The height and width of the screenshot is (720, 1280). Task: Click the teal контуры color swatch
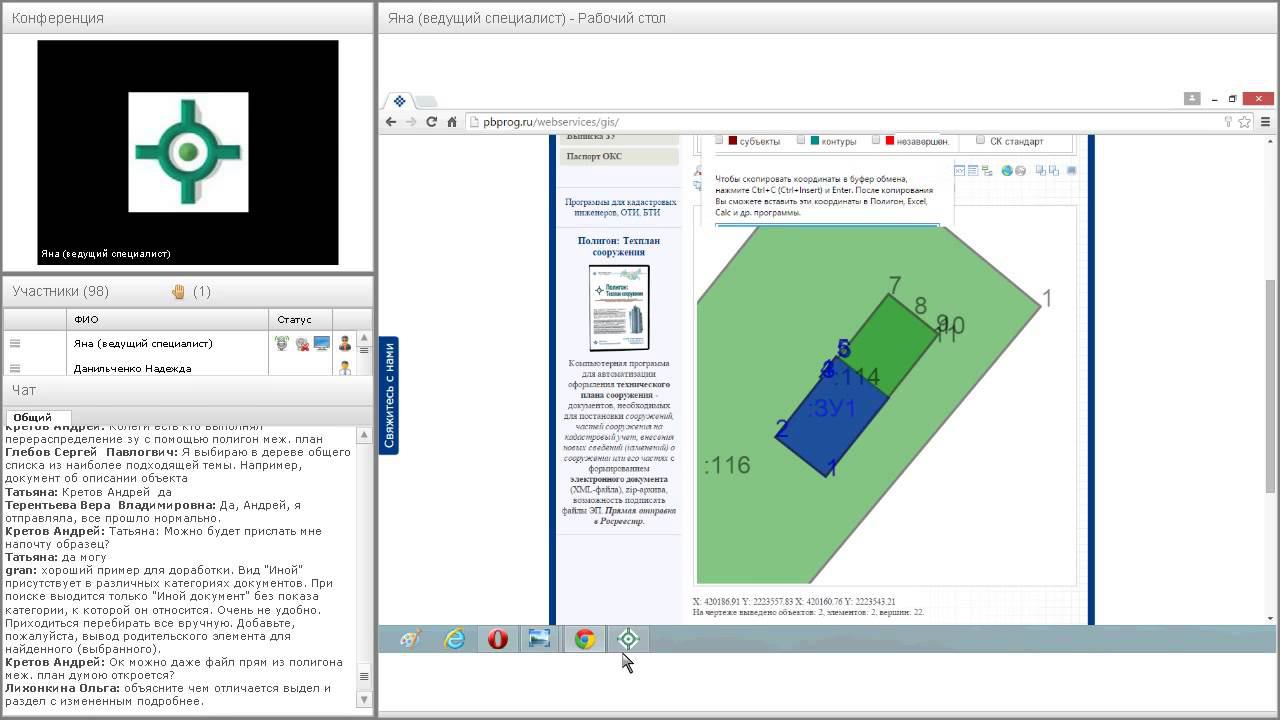click(x=815, y=141)
